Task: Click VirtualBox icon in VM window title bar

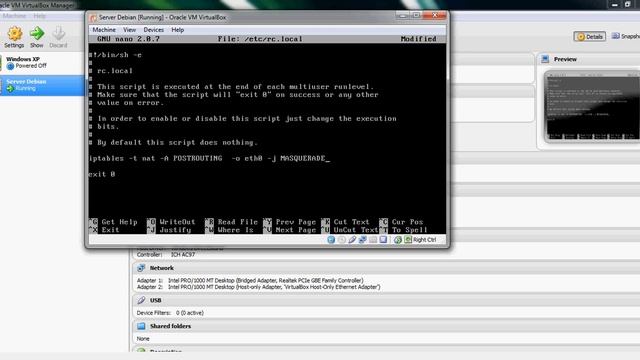Action: click(x=93, y=18)
